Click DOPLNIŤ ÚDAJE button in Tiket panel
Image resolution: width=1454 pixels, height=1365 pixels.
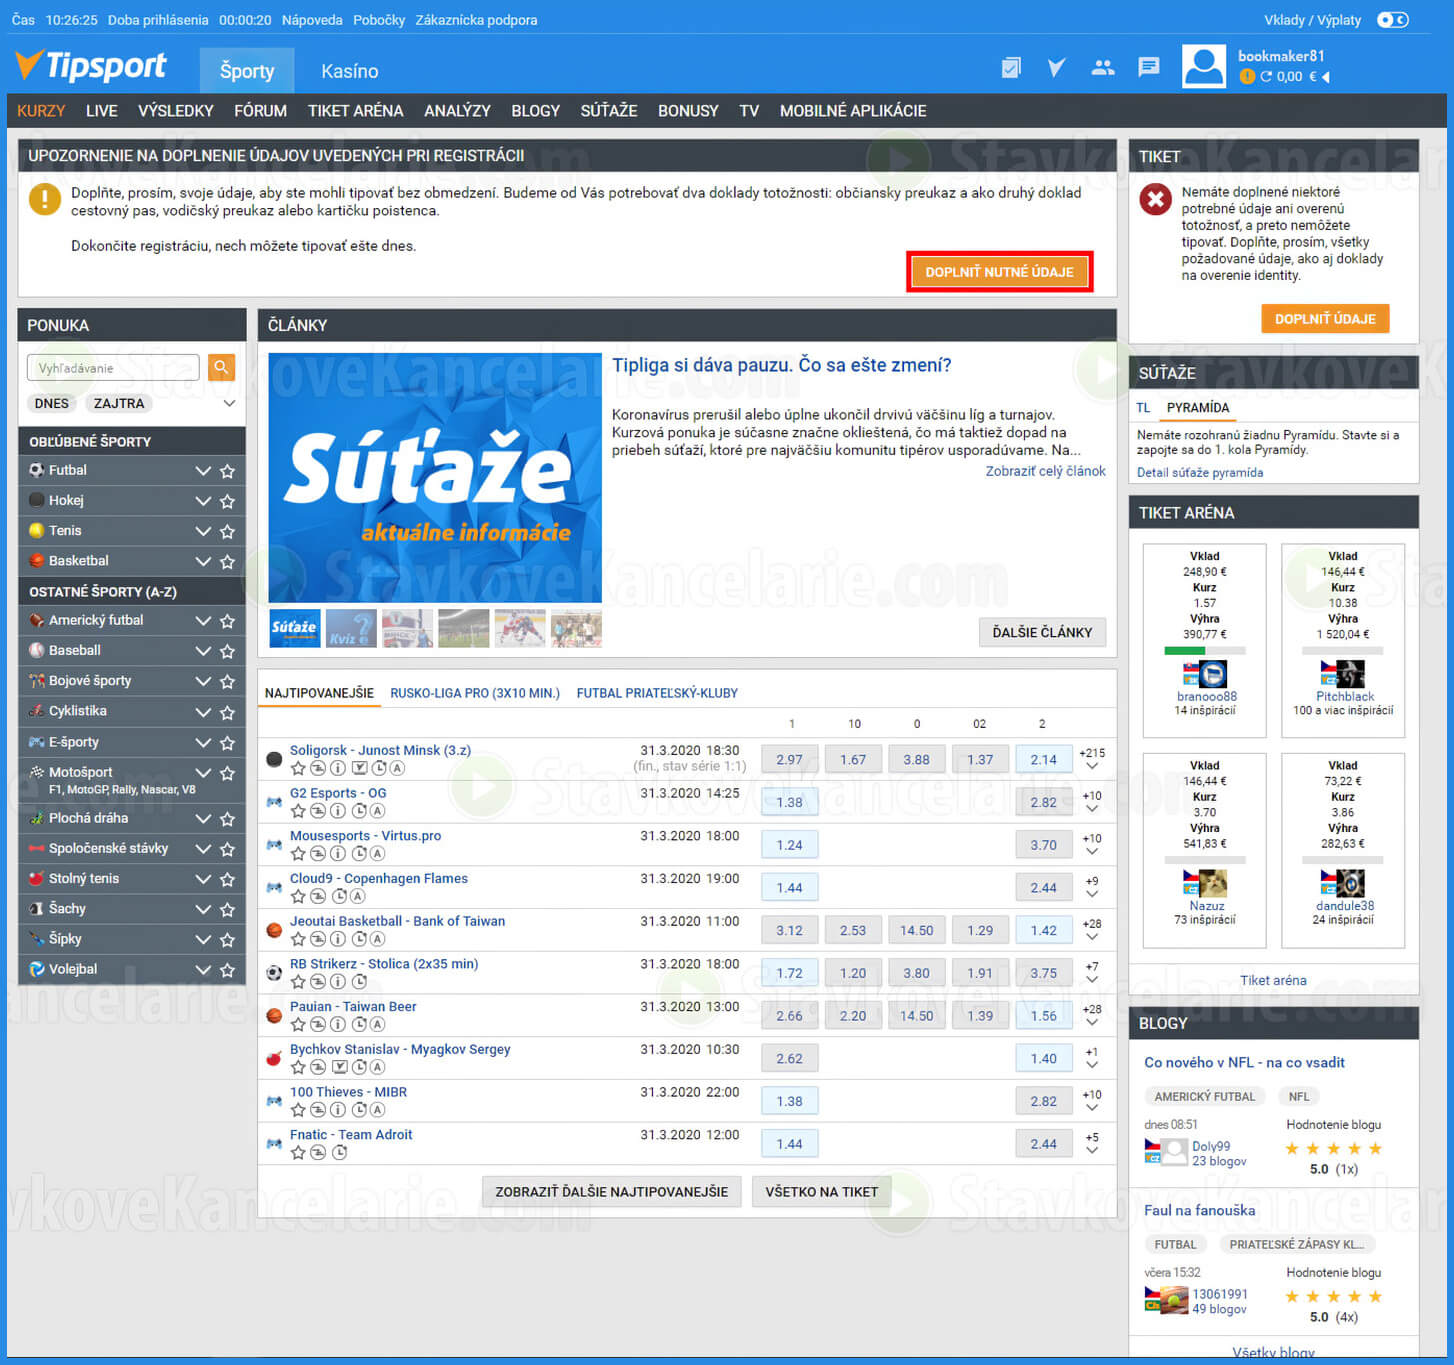(1325, 319)
